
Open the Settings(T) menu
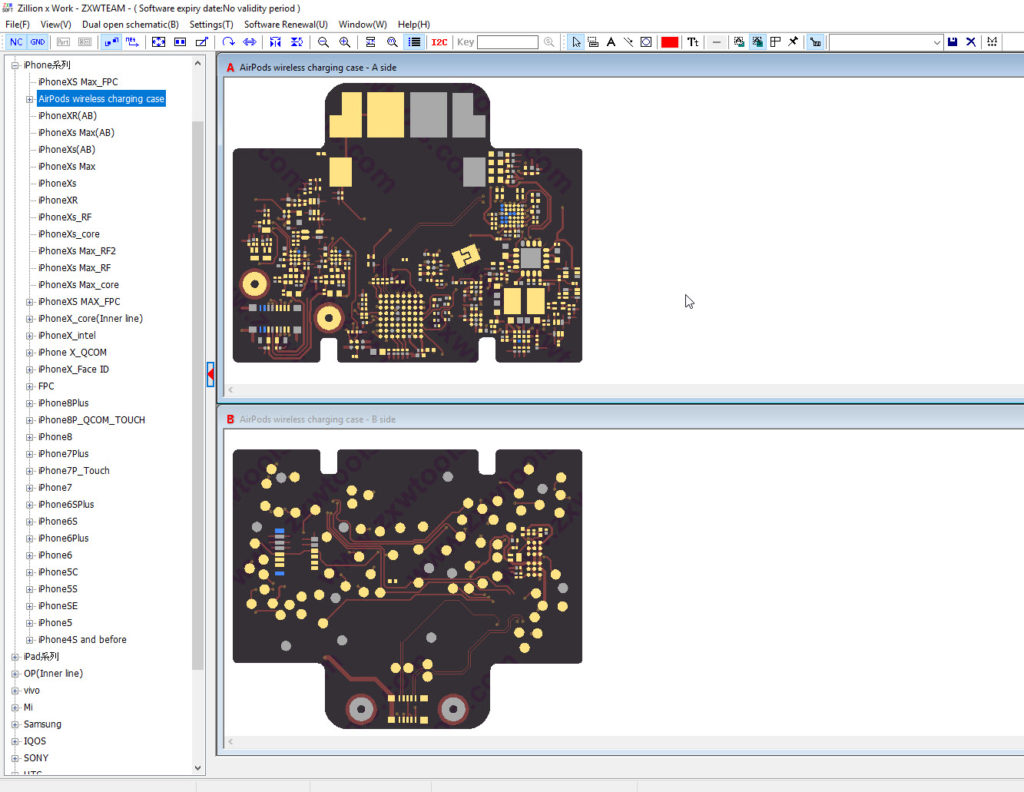click(x=211, y=24)
